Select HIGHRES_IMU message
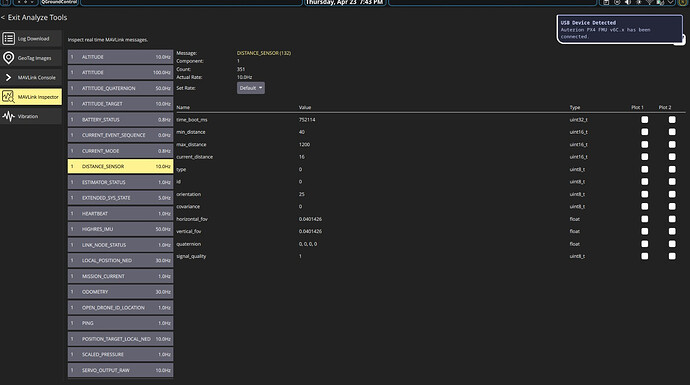This screenshot has width=690, height=385. tap(120, 229)
